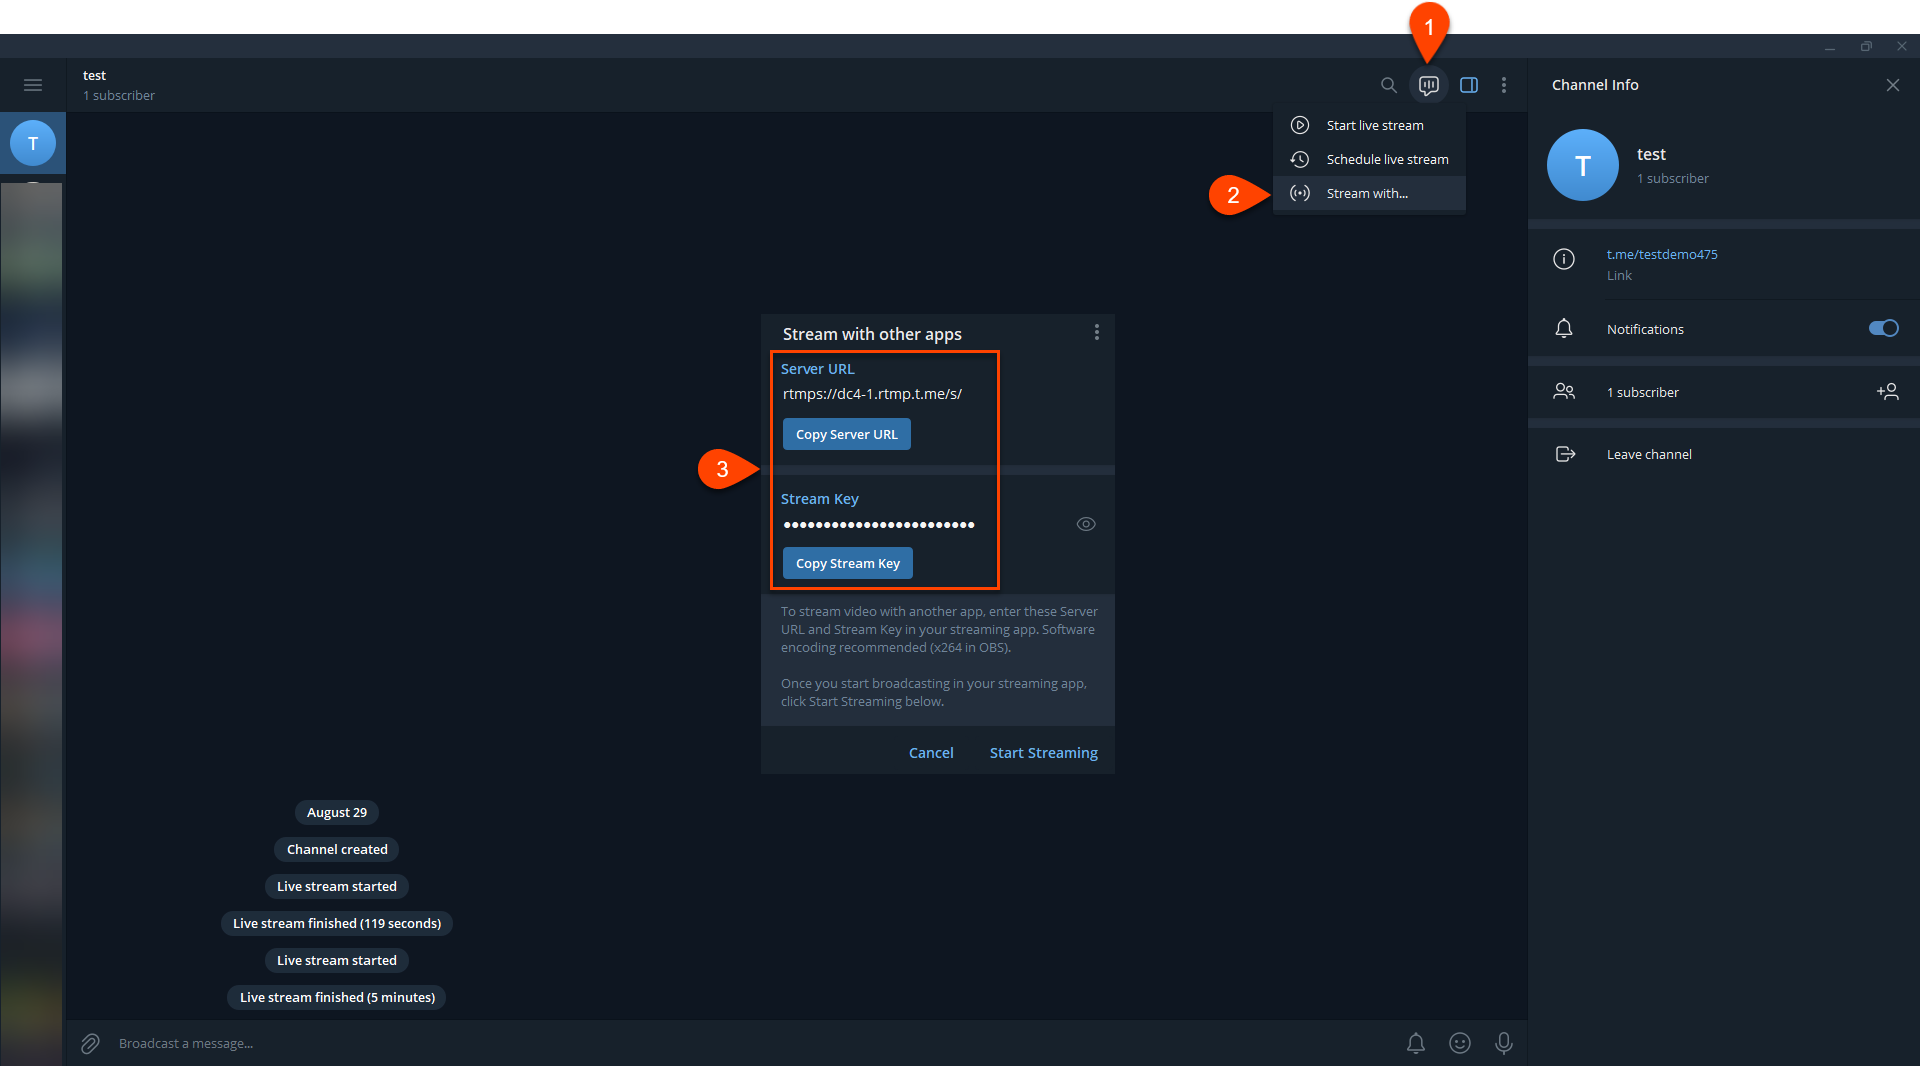Add a subscriber with the add-user icon

1887,391
